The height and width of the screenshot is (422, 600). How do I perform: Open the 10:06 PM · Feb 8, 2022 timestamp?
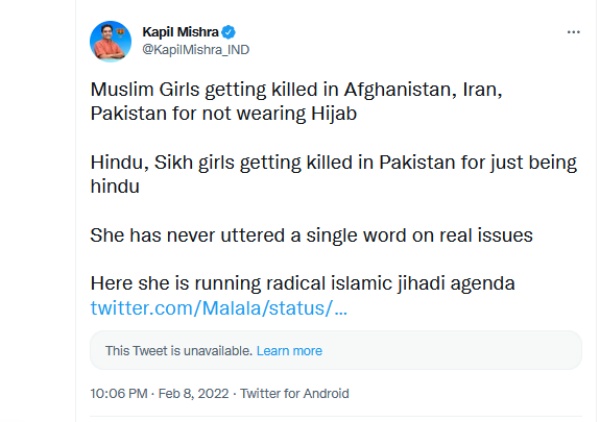[x=158, y=394]
